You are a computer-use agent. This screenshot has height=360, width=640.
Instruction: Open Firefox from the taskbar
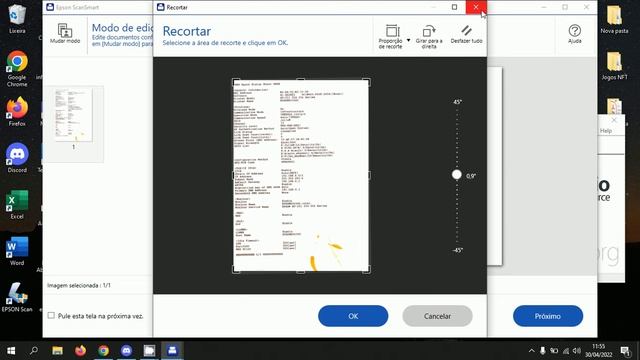coord(80,350)
